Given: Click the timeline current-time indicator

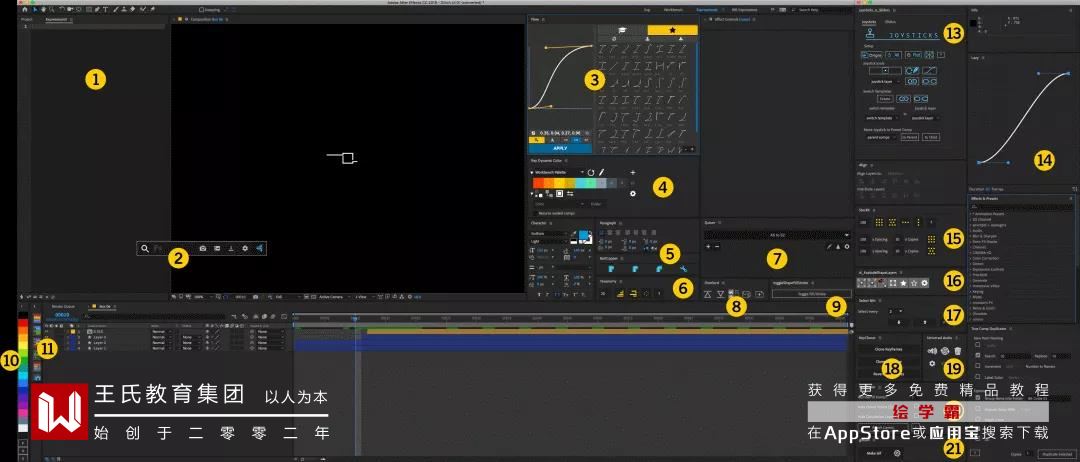Looking at the screenshot, I should tap(355, 318).
